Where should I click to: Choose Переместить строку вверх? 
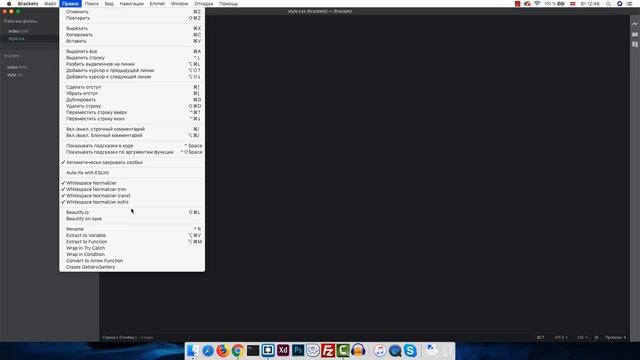132,112
